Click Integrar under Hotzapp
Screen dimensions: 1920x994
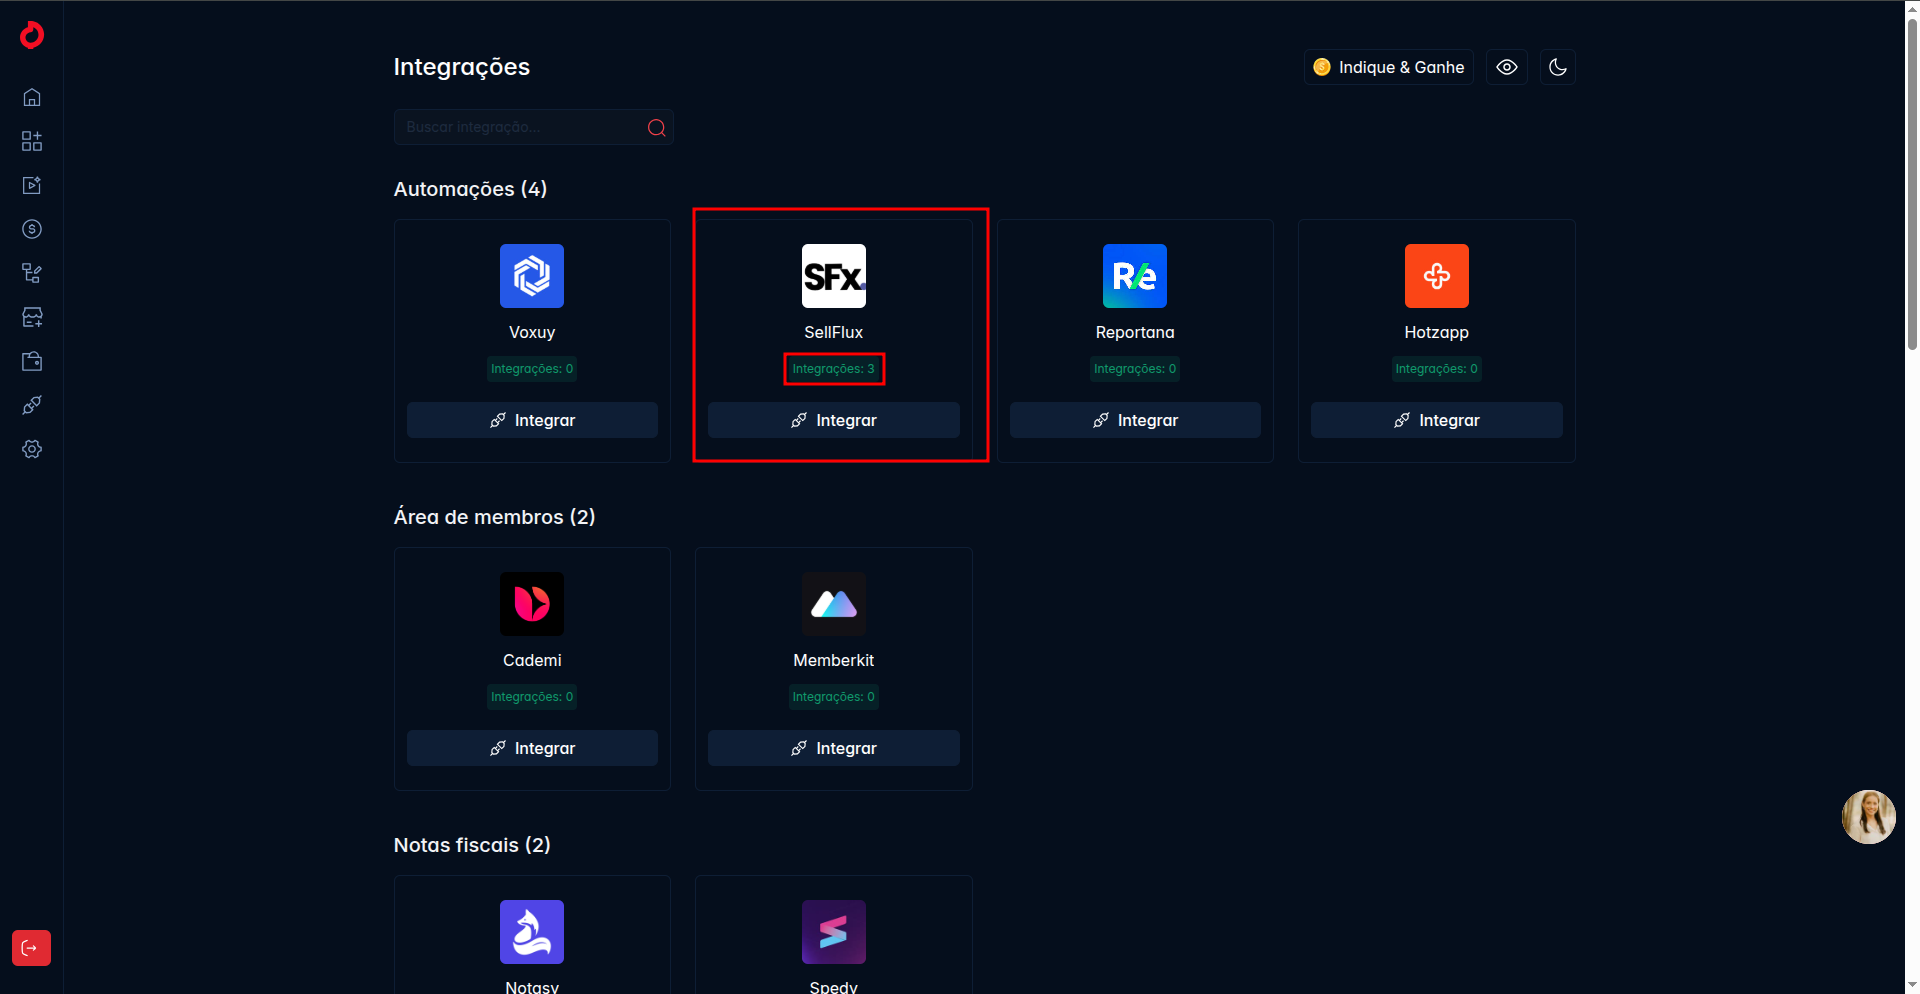point(1437,420)
